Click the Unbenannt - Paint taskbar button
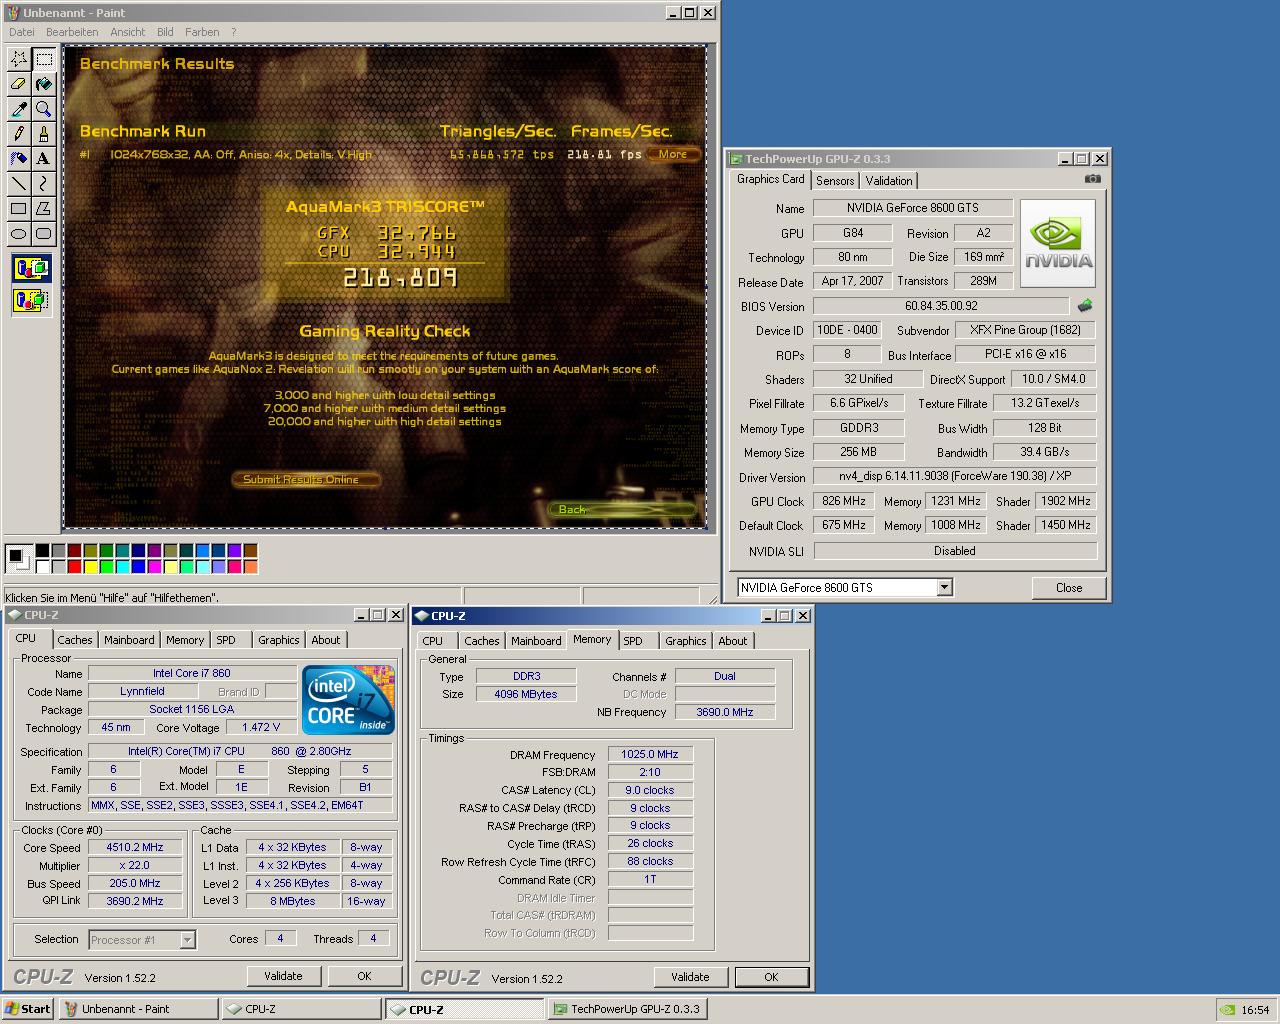Viewport: 1280px width, 1024px height. pyautogui.click(x=138, y=1009)
